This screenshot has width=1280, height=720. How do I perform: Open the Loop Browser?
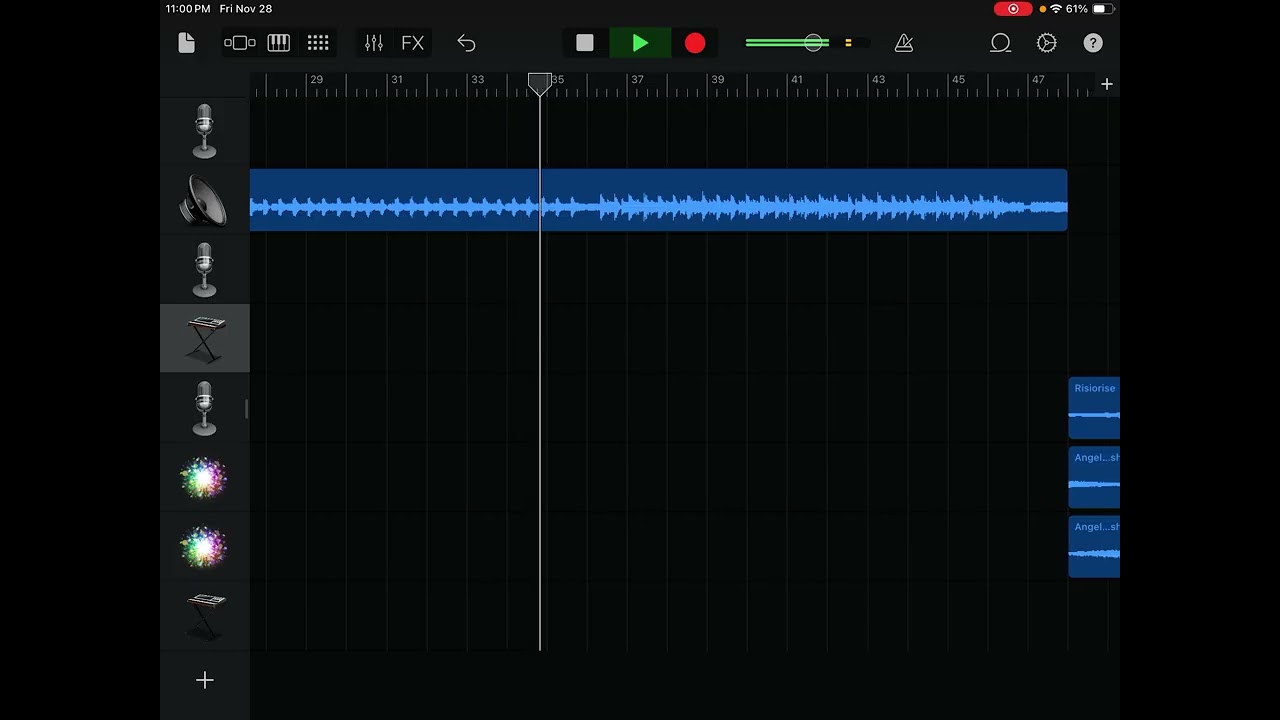[x=1000, y=43]
